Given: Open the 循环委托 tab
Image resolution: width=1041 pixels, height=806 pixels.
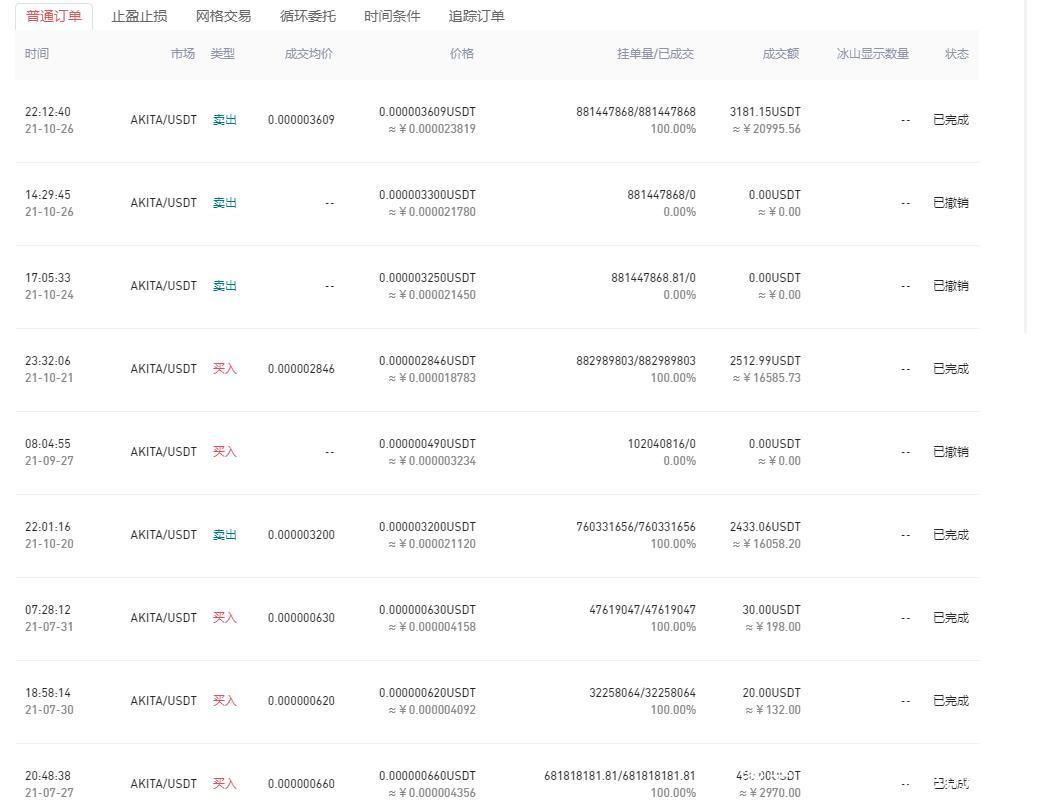Looking at the screenshot, I should [308, 16].
